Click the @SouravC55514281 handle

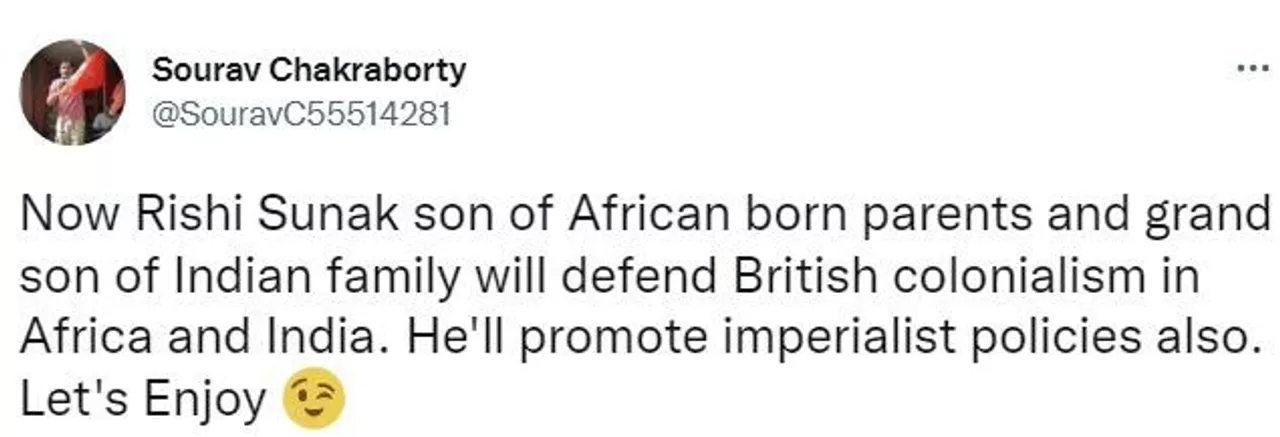[300, 115]
